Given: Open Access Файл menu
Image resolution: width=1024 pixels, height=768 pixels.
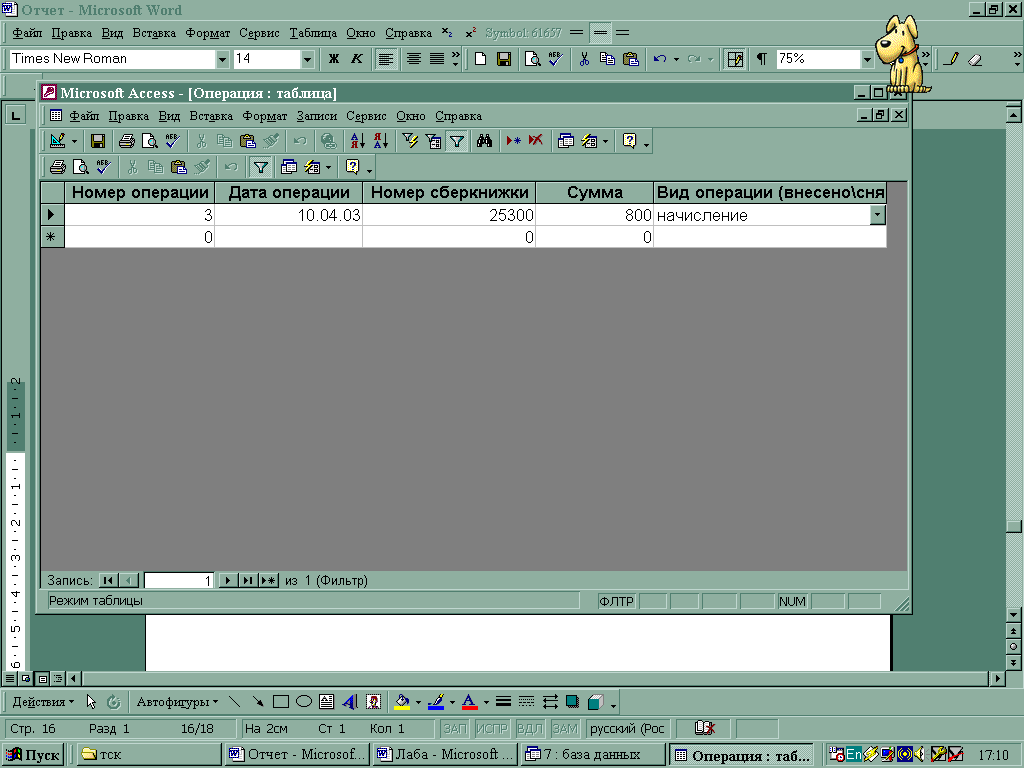Looking at the screenshot, I should (84, 116).
